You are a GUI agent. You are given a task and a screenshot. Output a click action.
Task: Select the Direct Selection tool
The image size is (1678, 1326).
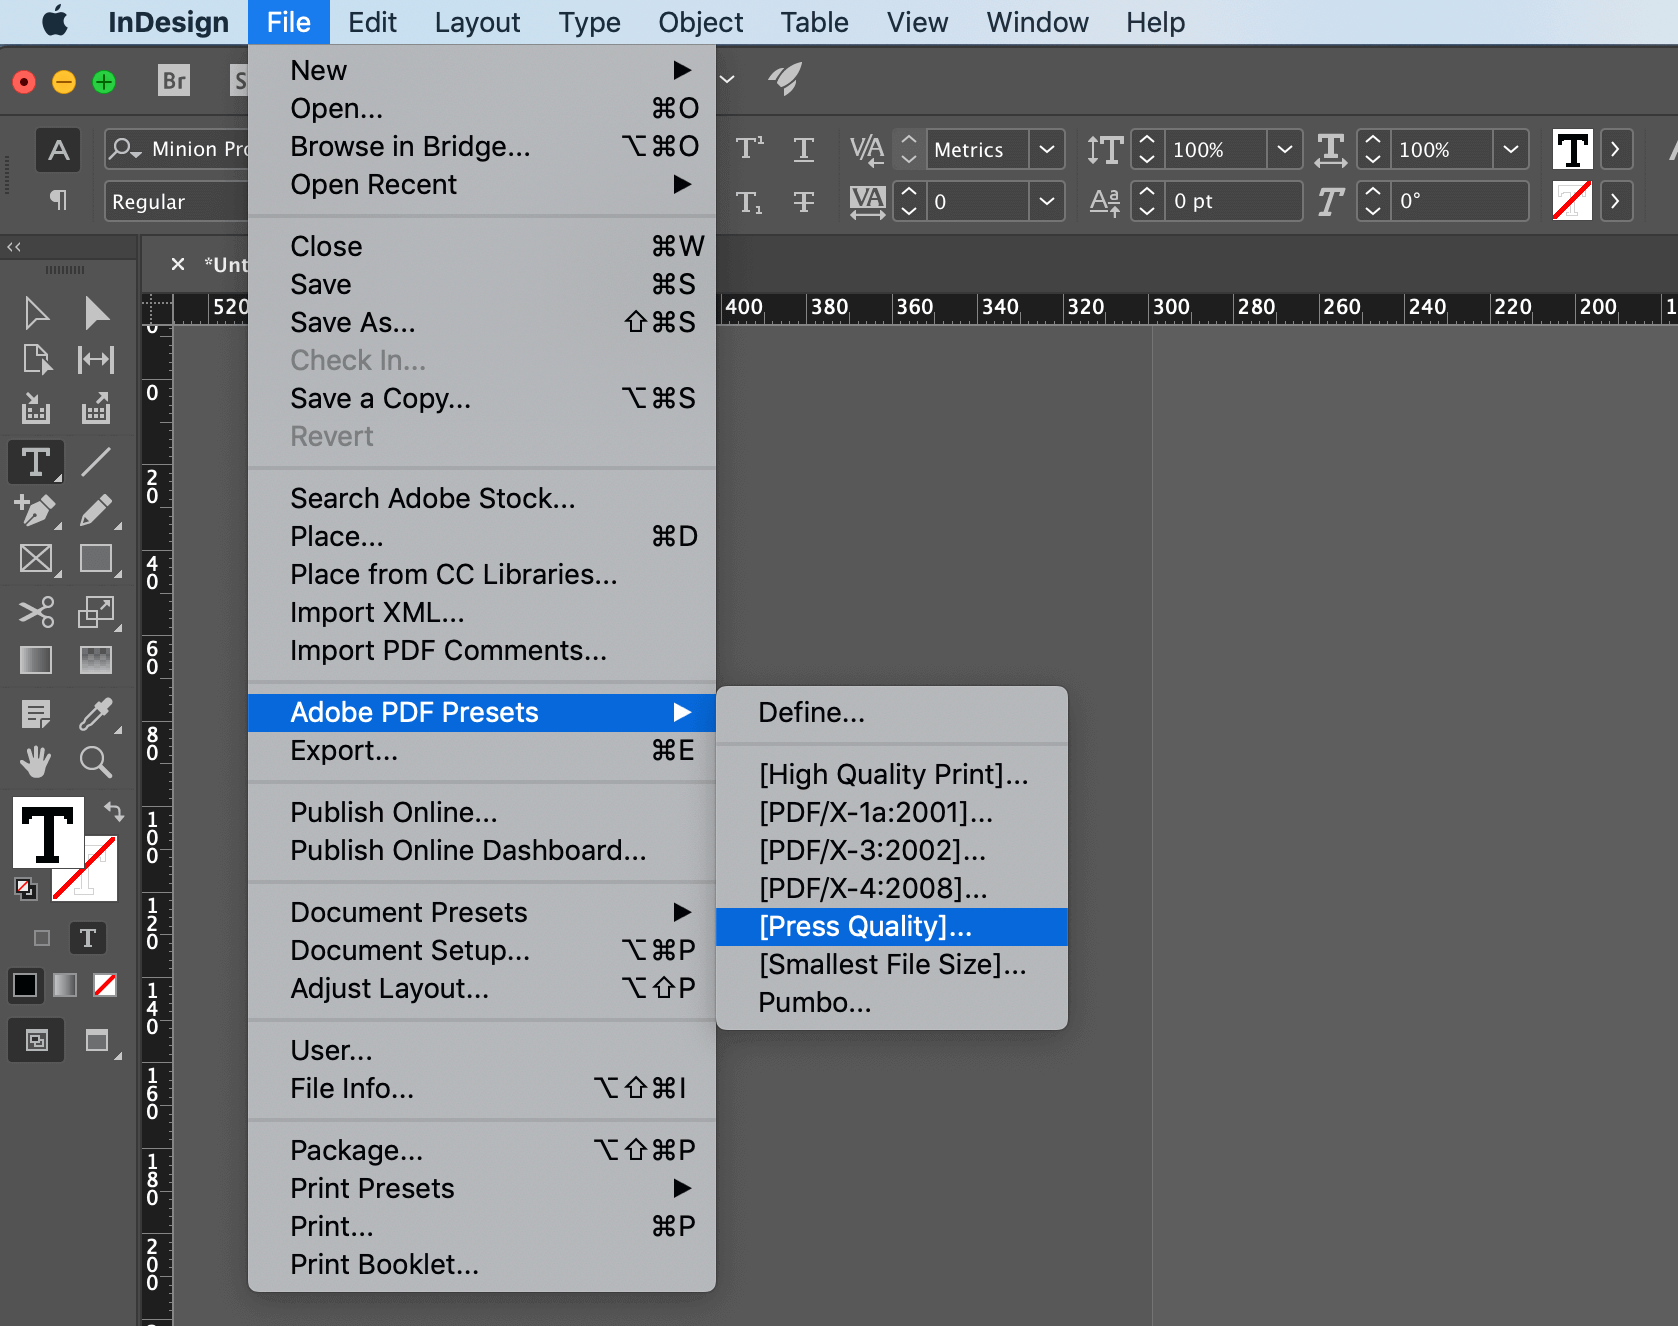tap(96, 313)
